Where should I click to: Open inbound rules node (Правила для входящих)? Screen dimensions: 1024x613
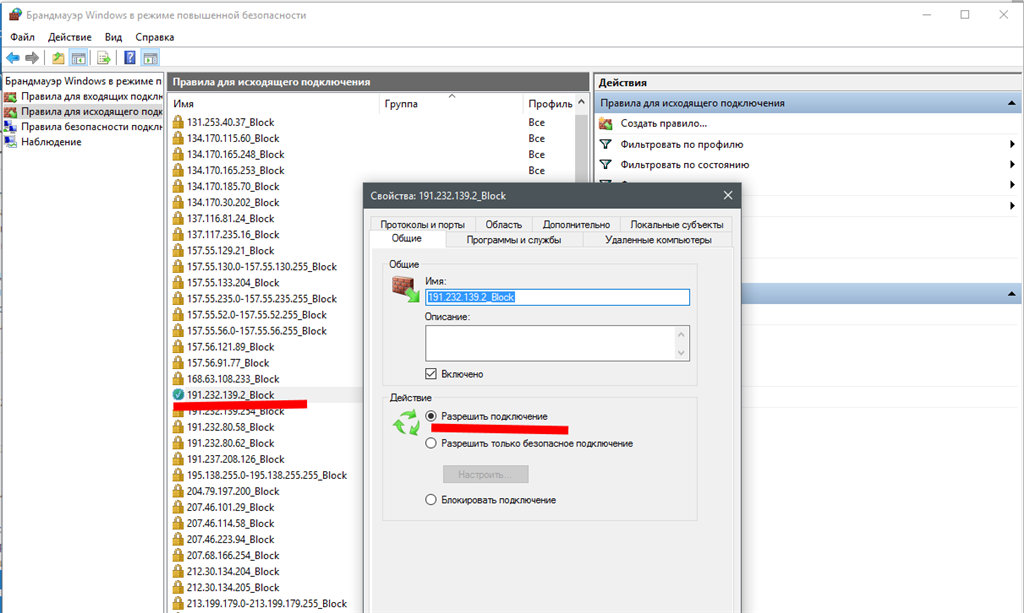[91, 96]
